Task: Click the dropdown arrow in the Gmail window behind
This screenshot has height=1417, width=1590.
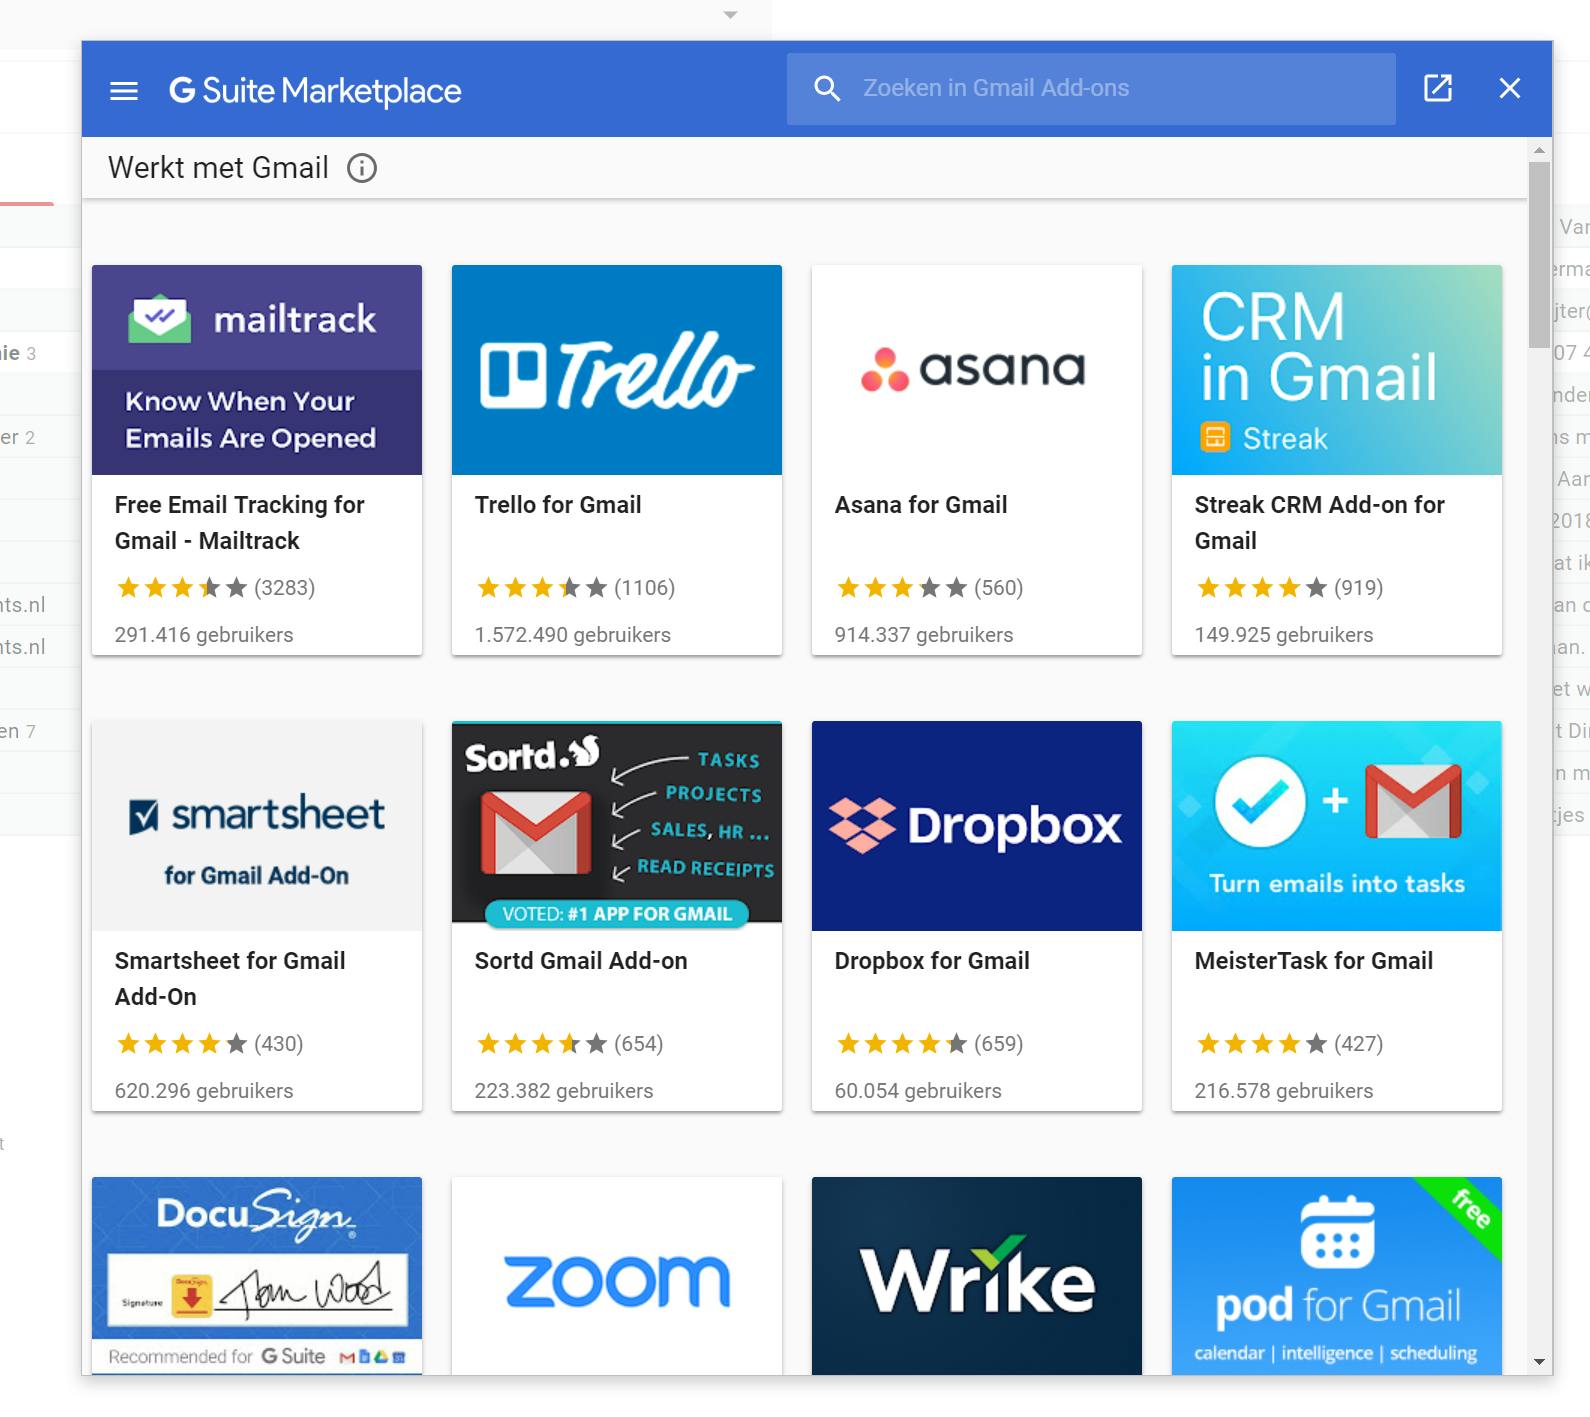Action: (730, 15)
